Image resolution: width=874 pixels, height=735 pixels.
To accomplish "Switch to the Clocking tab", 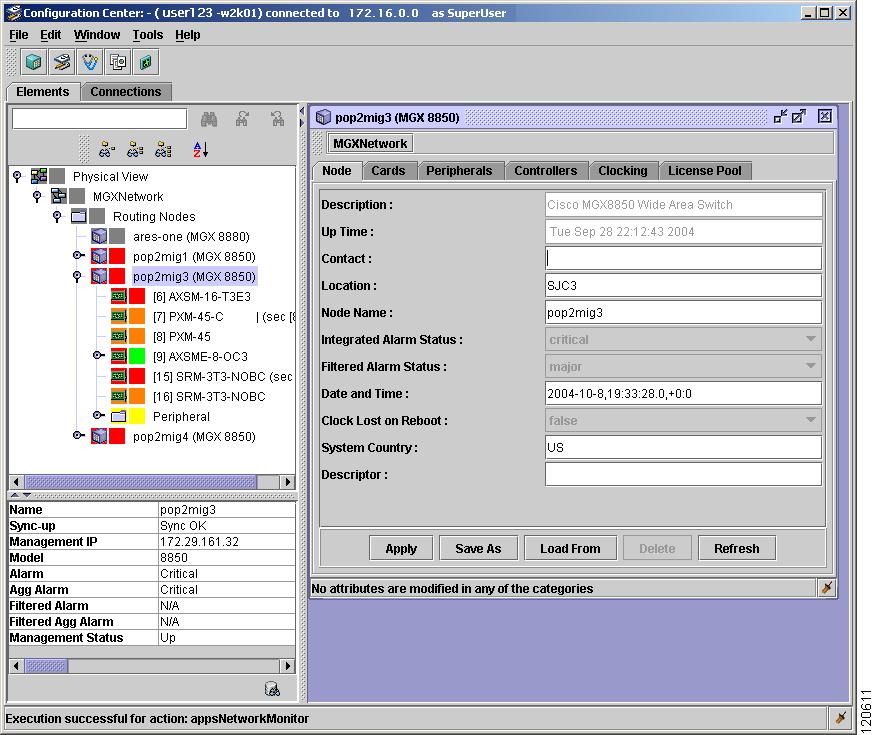I will [623, 171].
